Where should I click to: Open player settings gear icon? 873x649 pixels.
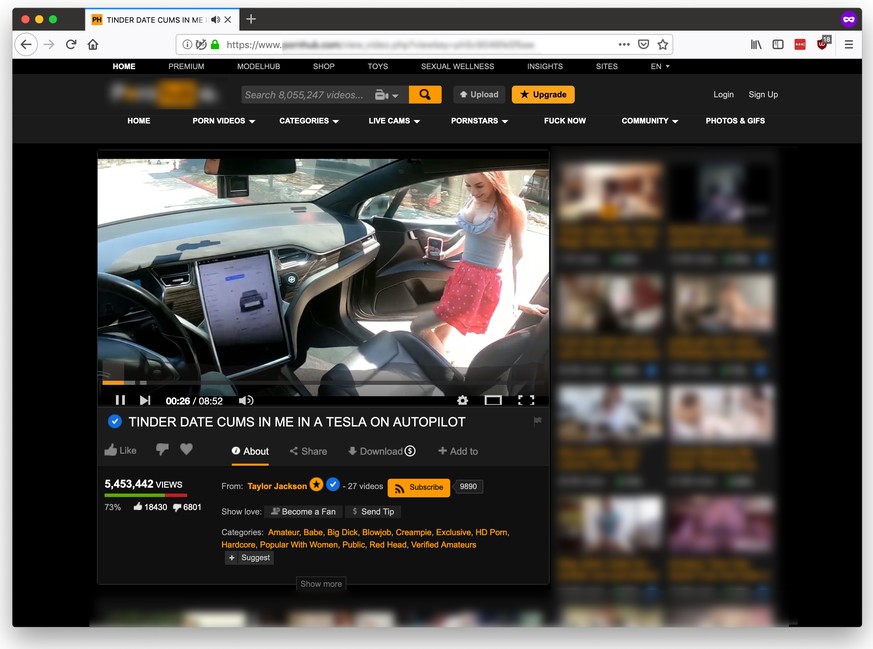click(x=462, y=400)
